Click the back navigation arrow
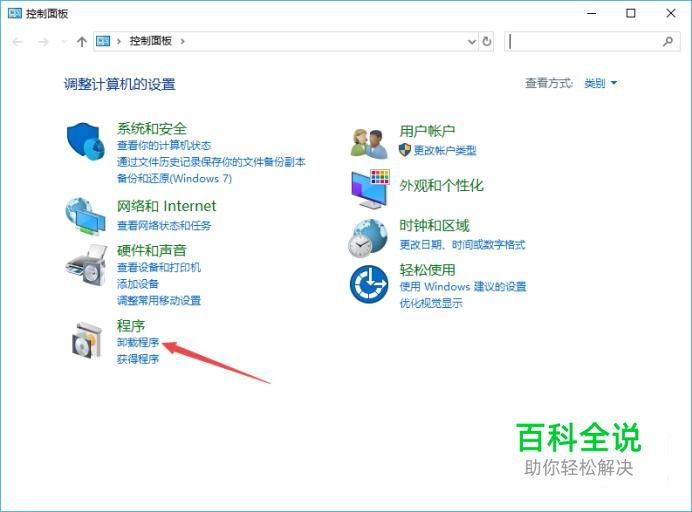Screen dimensions: 692x512 [x=18, y=42]
